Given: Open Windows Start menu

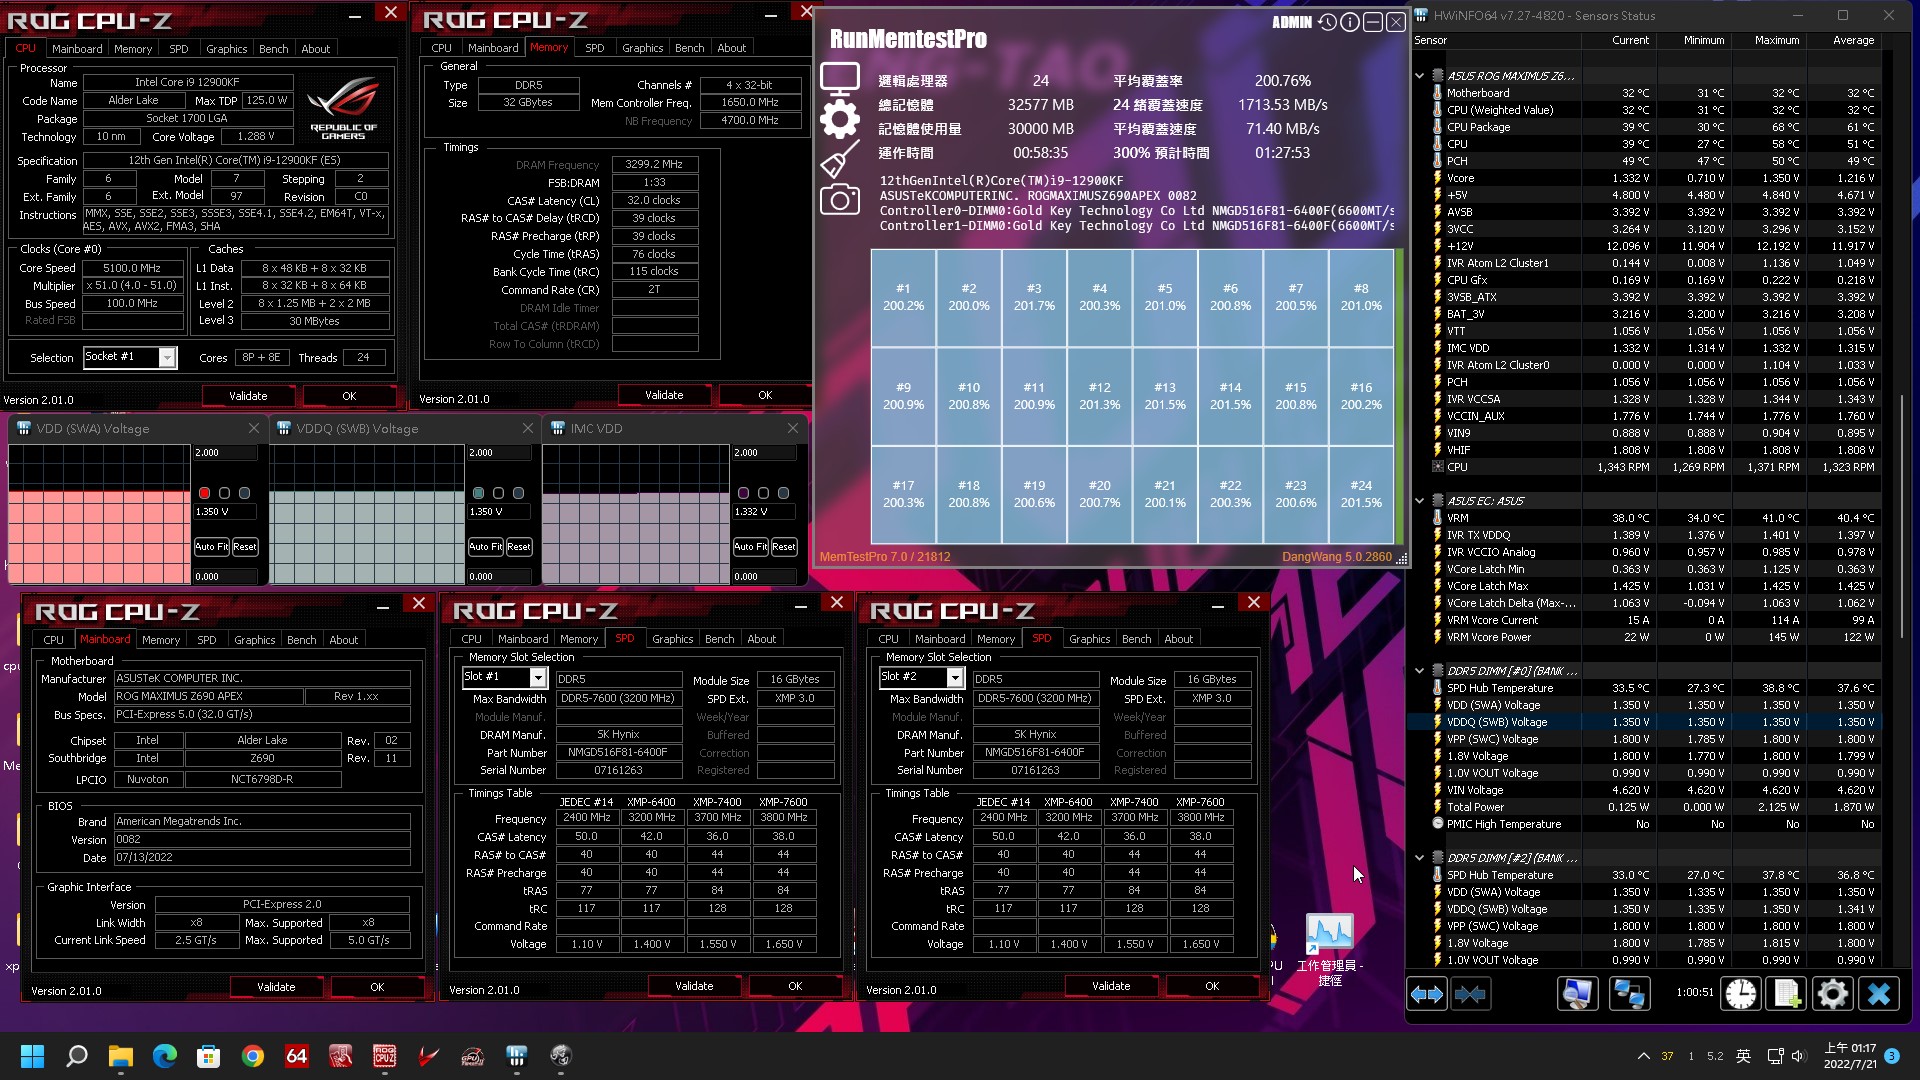Looking at the screenshot, I should coord(32,1056).
